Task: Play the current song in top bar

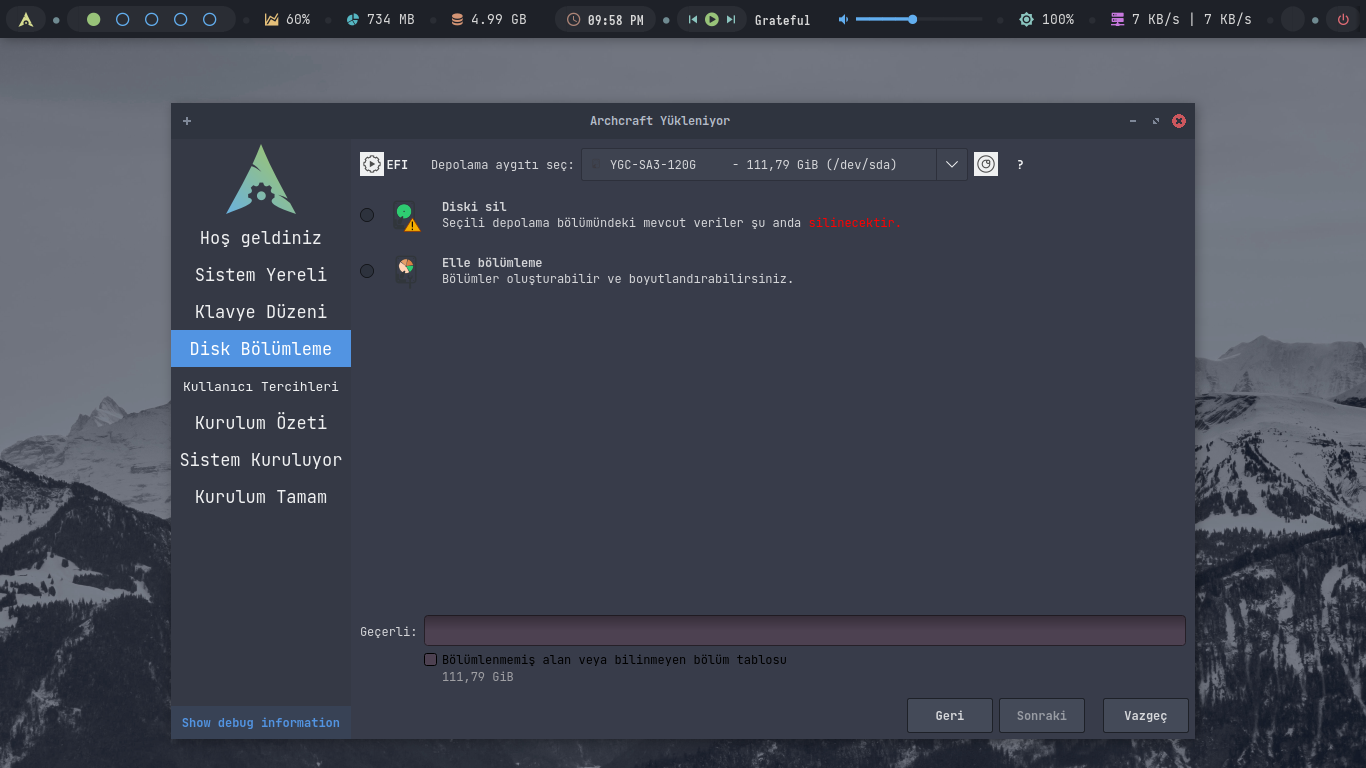Action: pyautogui.click(x=712, y=19)
